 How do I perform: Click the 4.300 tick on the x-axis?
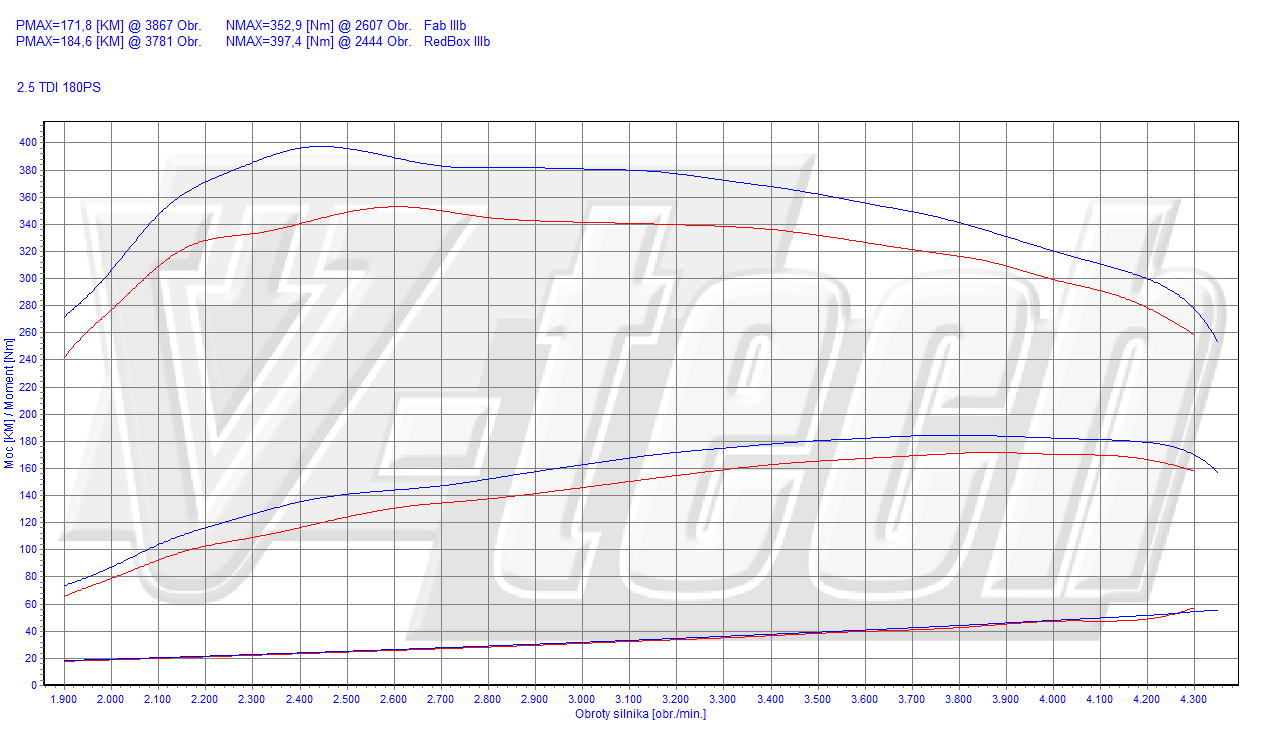tap(1194, 699)
